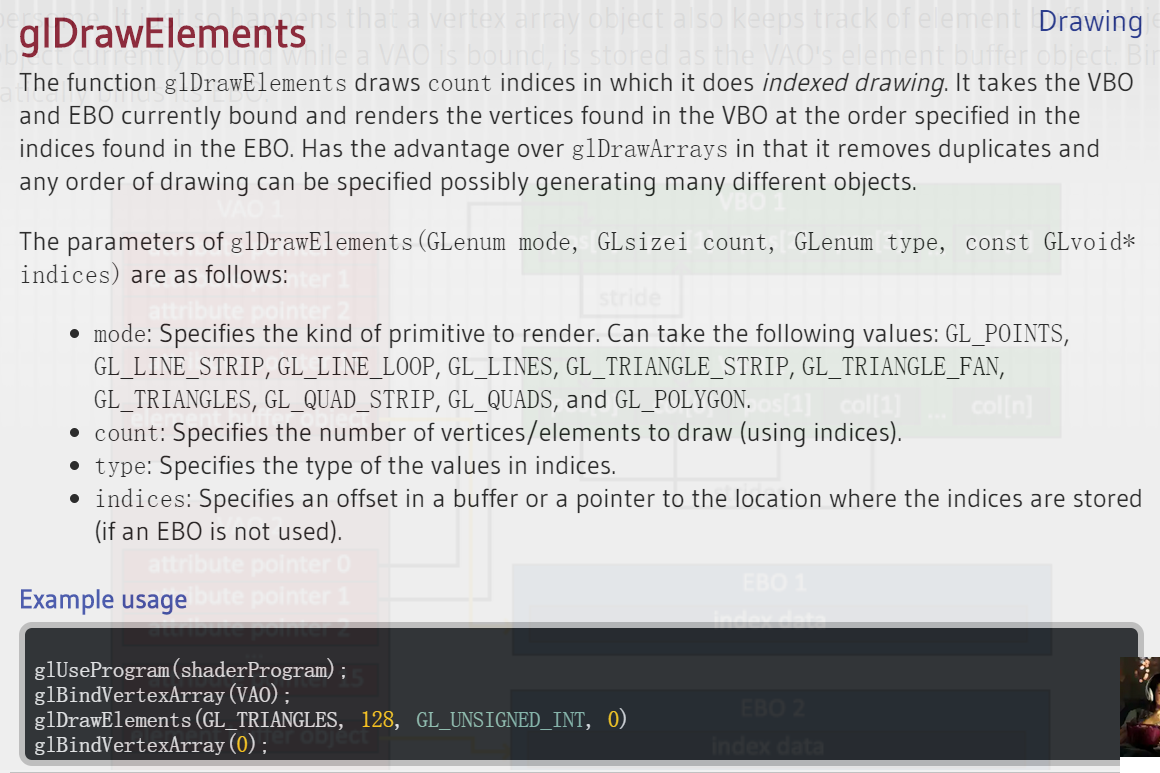
Task: Click 'const GLvoid*' in the function signature
Action: pyautogui.click(x=1050, y=243)
